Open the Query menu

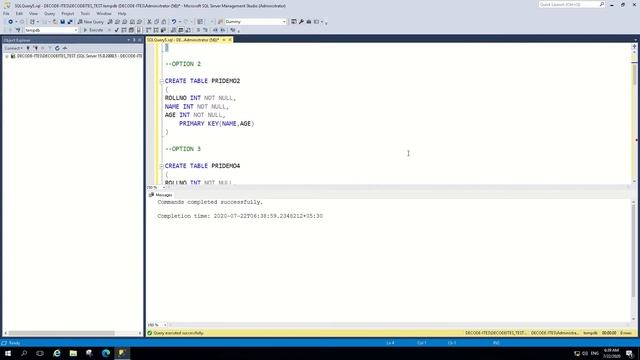(49, 13)
